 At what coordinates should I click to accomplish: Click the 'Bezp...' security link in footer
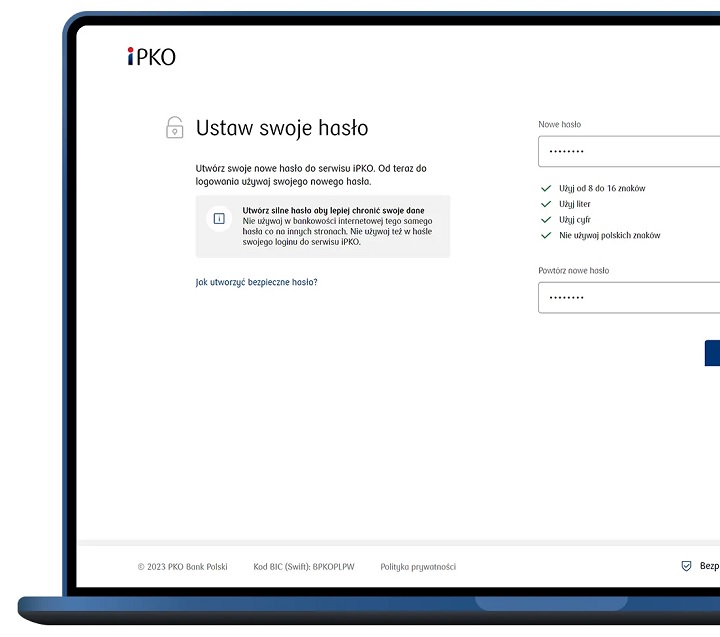click(x=708, y=566)
